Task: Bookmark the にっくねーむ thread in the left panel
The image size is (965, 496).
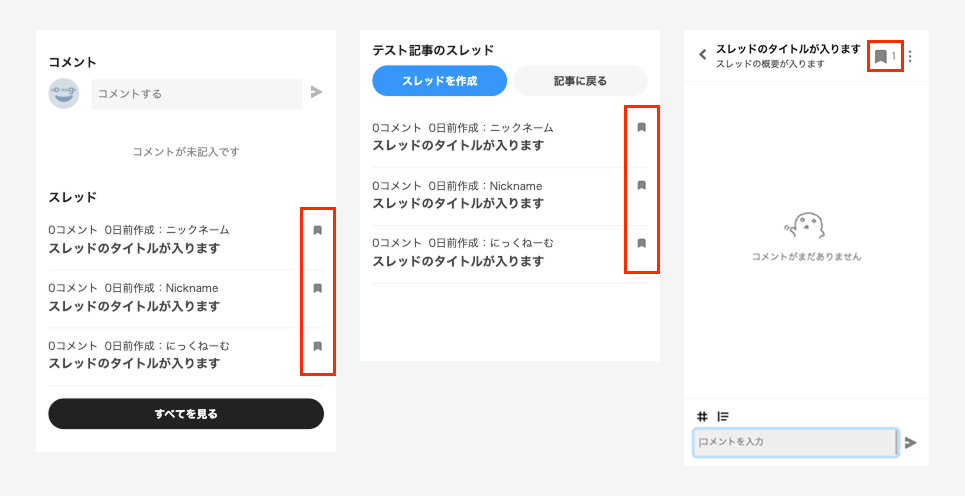Action: click(318, 346)
